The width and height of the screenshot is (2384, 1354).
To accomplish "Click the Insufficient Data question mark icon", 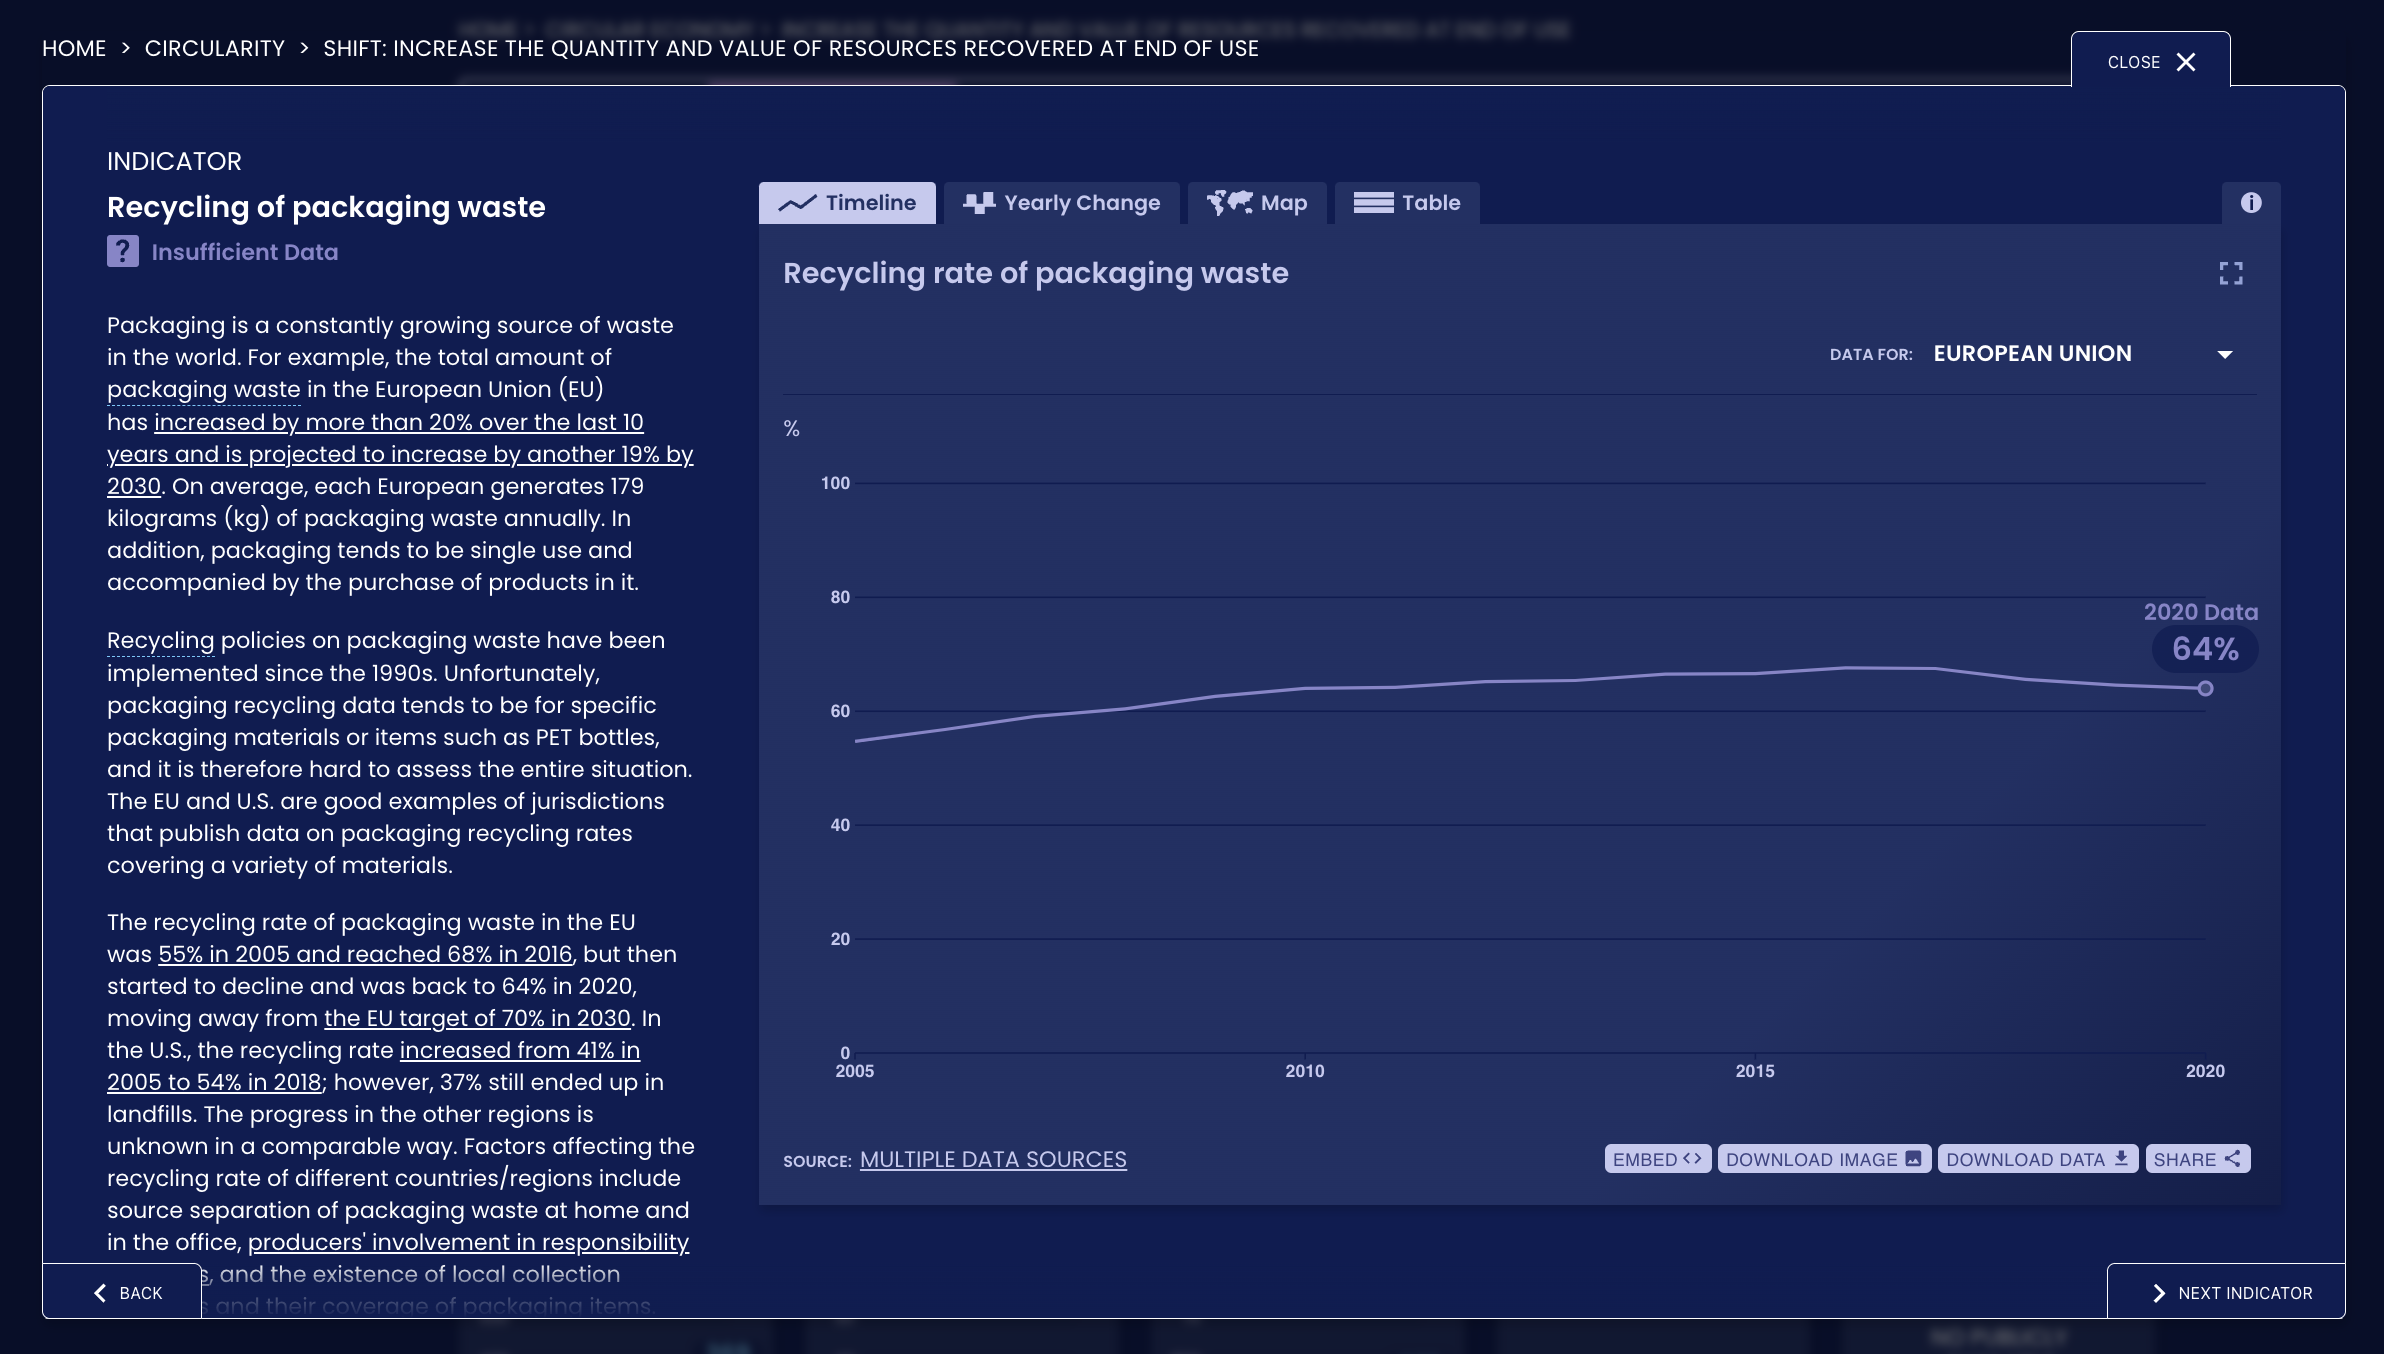I will click(123, 251).
